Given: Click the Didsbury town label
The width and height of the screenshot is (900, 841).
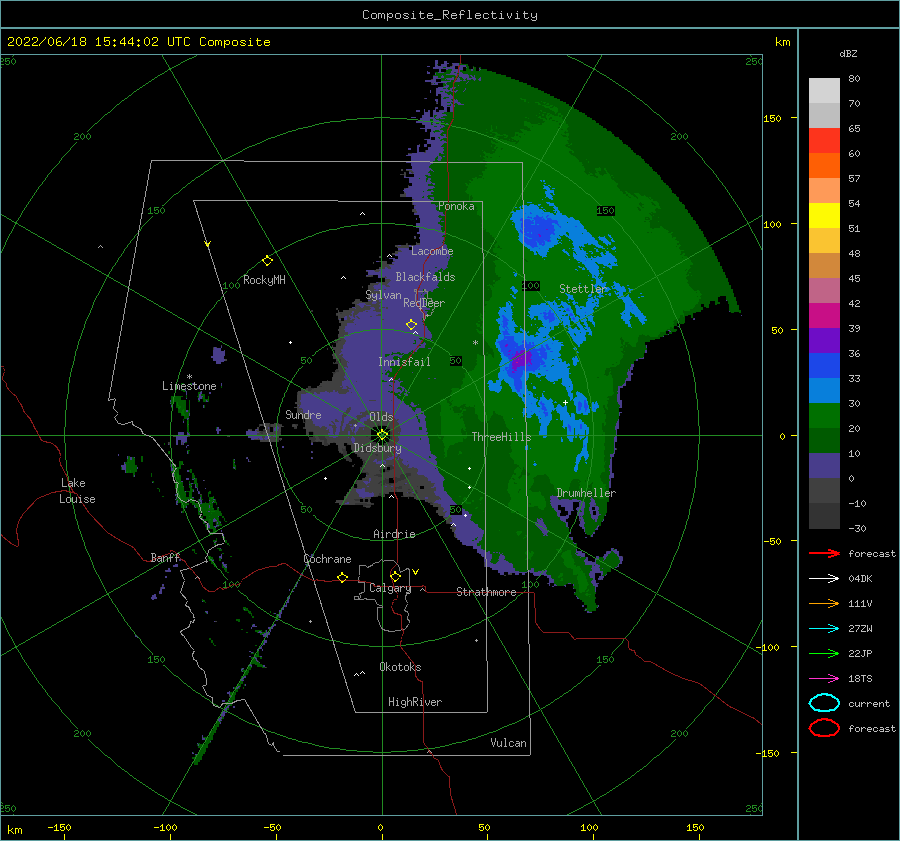Looking at the screenshot, I should (x=378, y=448).
